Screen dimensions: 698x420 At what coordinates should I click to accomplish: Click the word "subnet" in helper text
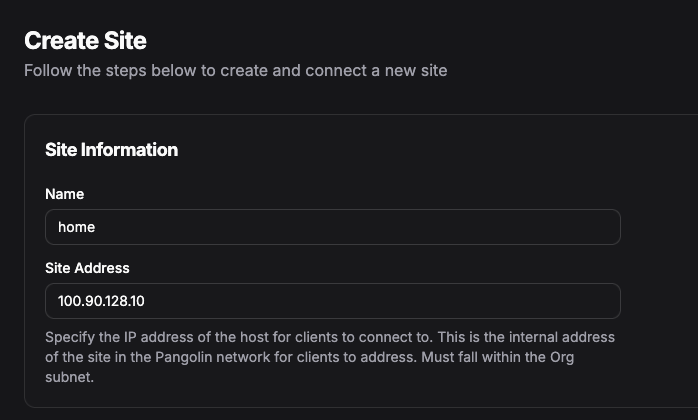pyautogui.click(x=68, y=378)
